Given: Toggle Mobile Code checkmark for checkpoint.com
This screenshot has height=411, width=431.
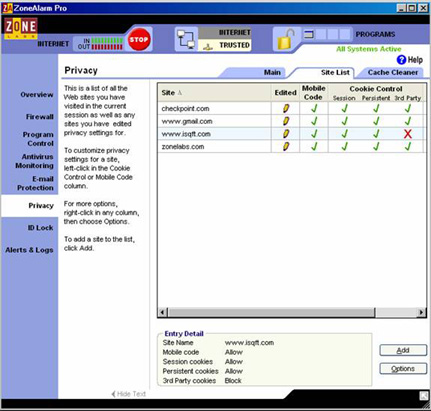Looking at the screenshot, I should pyautogui.click(x=314, y=108).
